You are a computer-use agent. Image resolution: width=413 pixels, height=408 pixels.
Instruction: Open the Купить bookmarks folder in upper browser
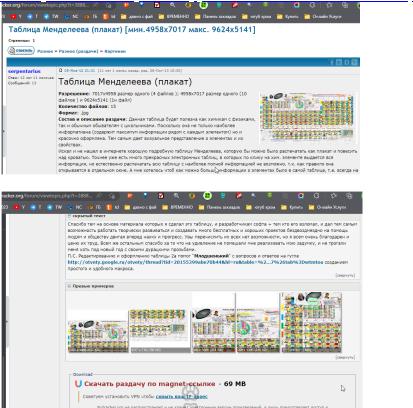(x=287, y=16)
